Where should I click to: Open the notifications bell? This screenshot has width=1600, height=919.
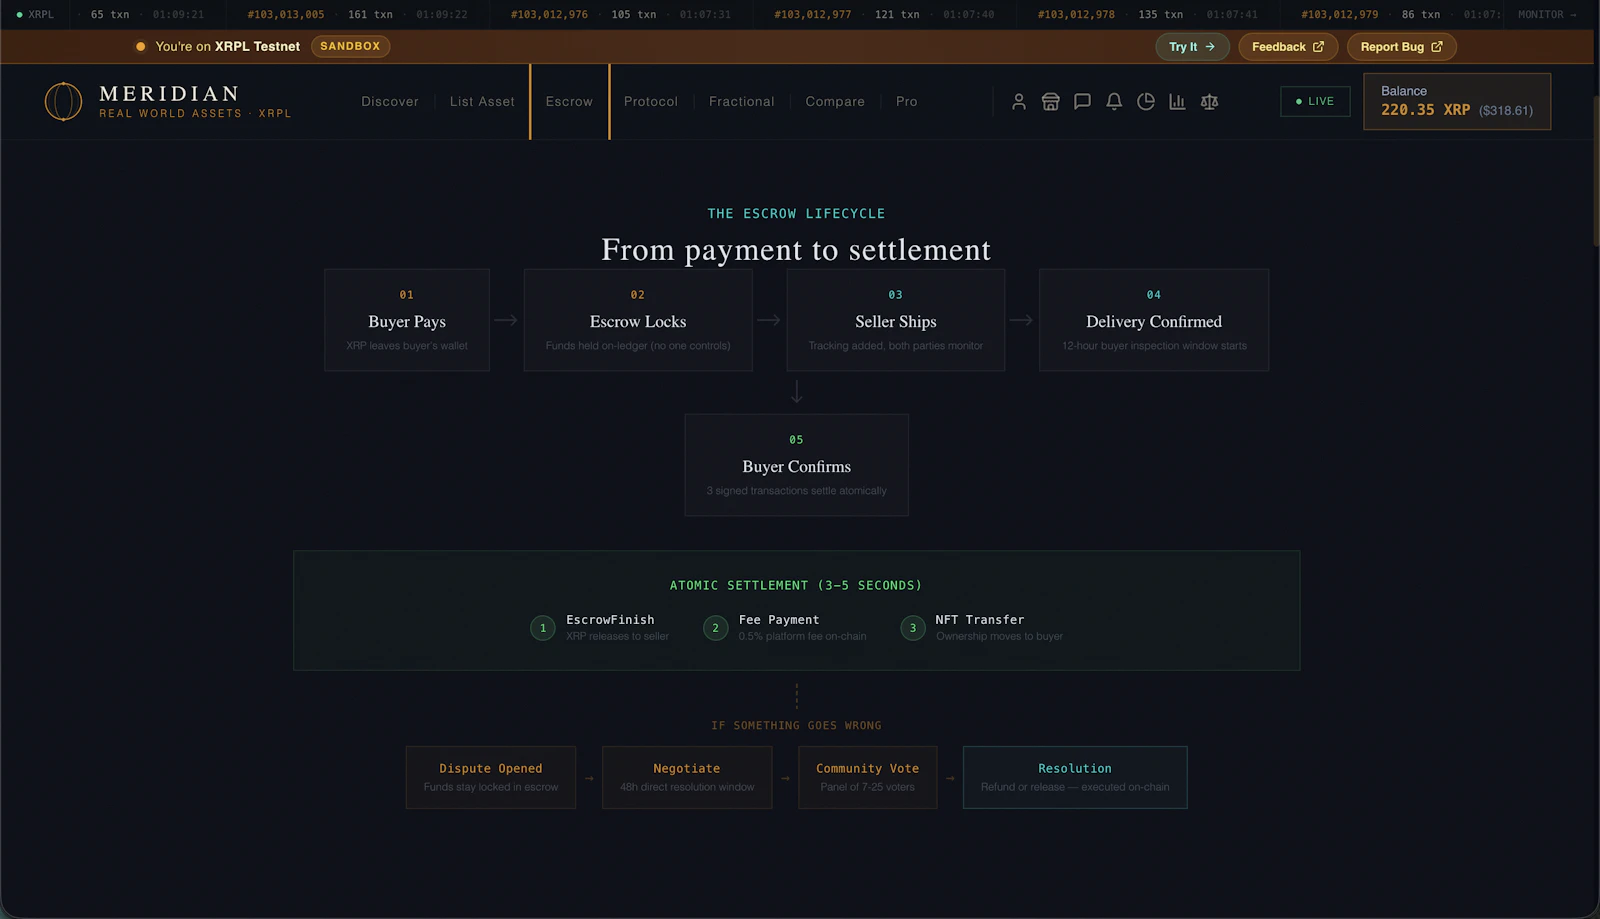1114,102
